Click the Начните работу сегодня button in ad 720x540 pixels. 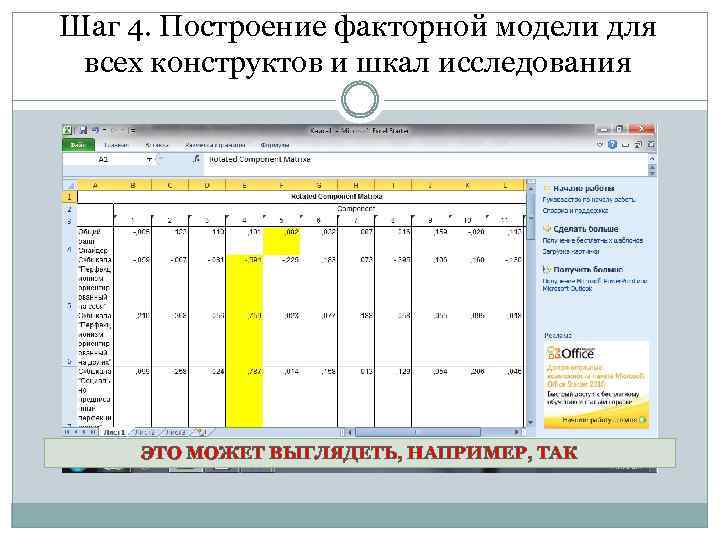coord(604,420)
